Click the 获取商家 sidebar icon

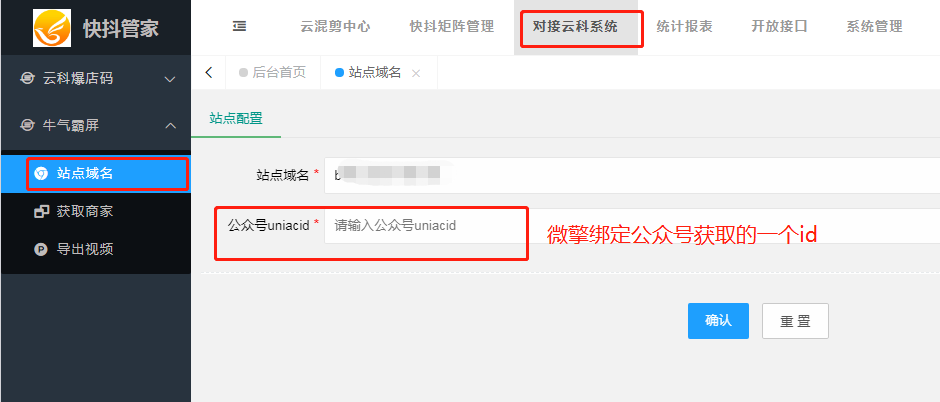[41, 211]
